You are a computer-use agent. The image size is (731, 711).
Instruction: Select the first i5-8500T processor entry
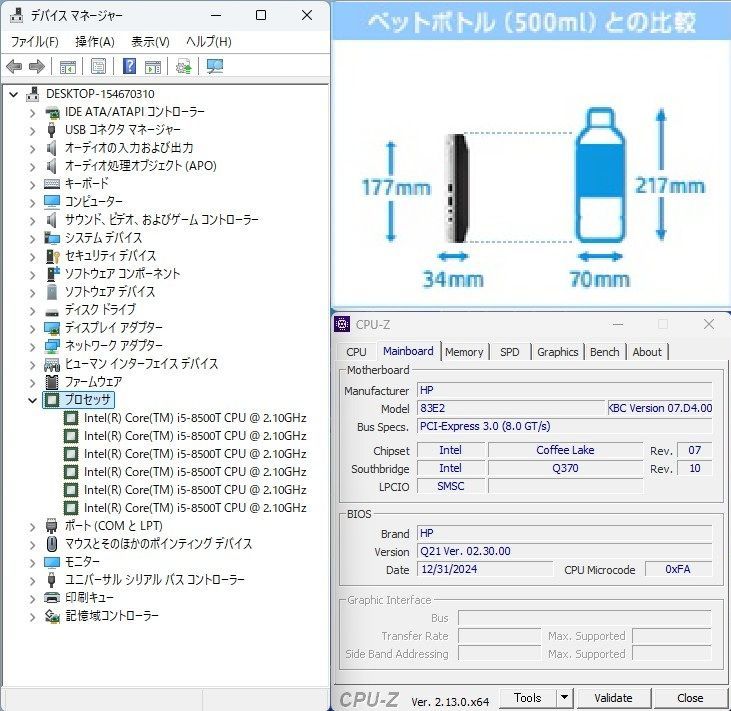click(x=195, y=418)
